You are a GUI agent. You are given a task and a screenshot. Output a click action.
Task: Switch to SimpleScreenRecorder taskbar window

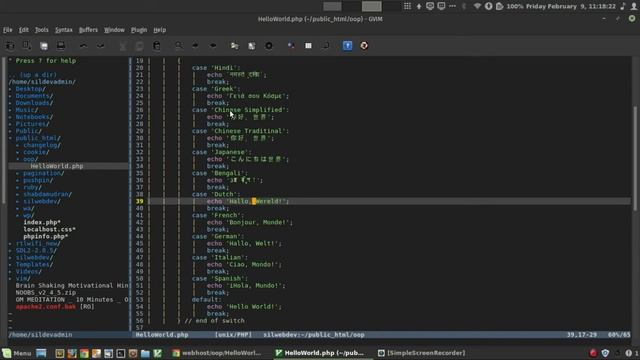(x=421, y=353)
